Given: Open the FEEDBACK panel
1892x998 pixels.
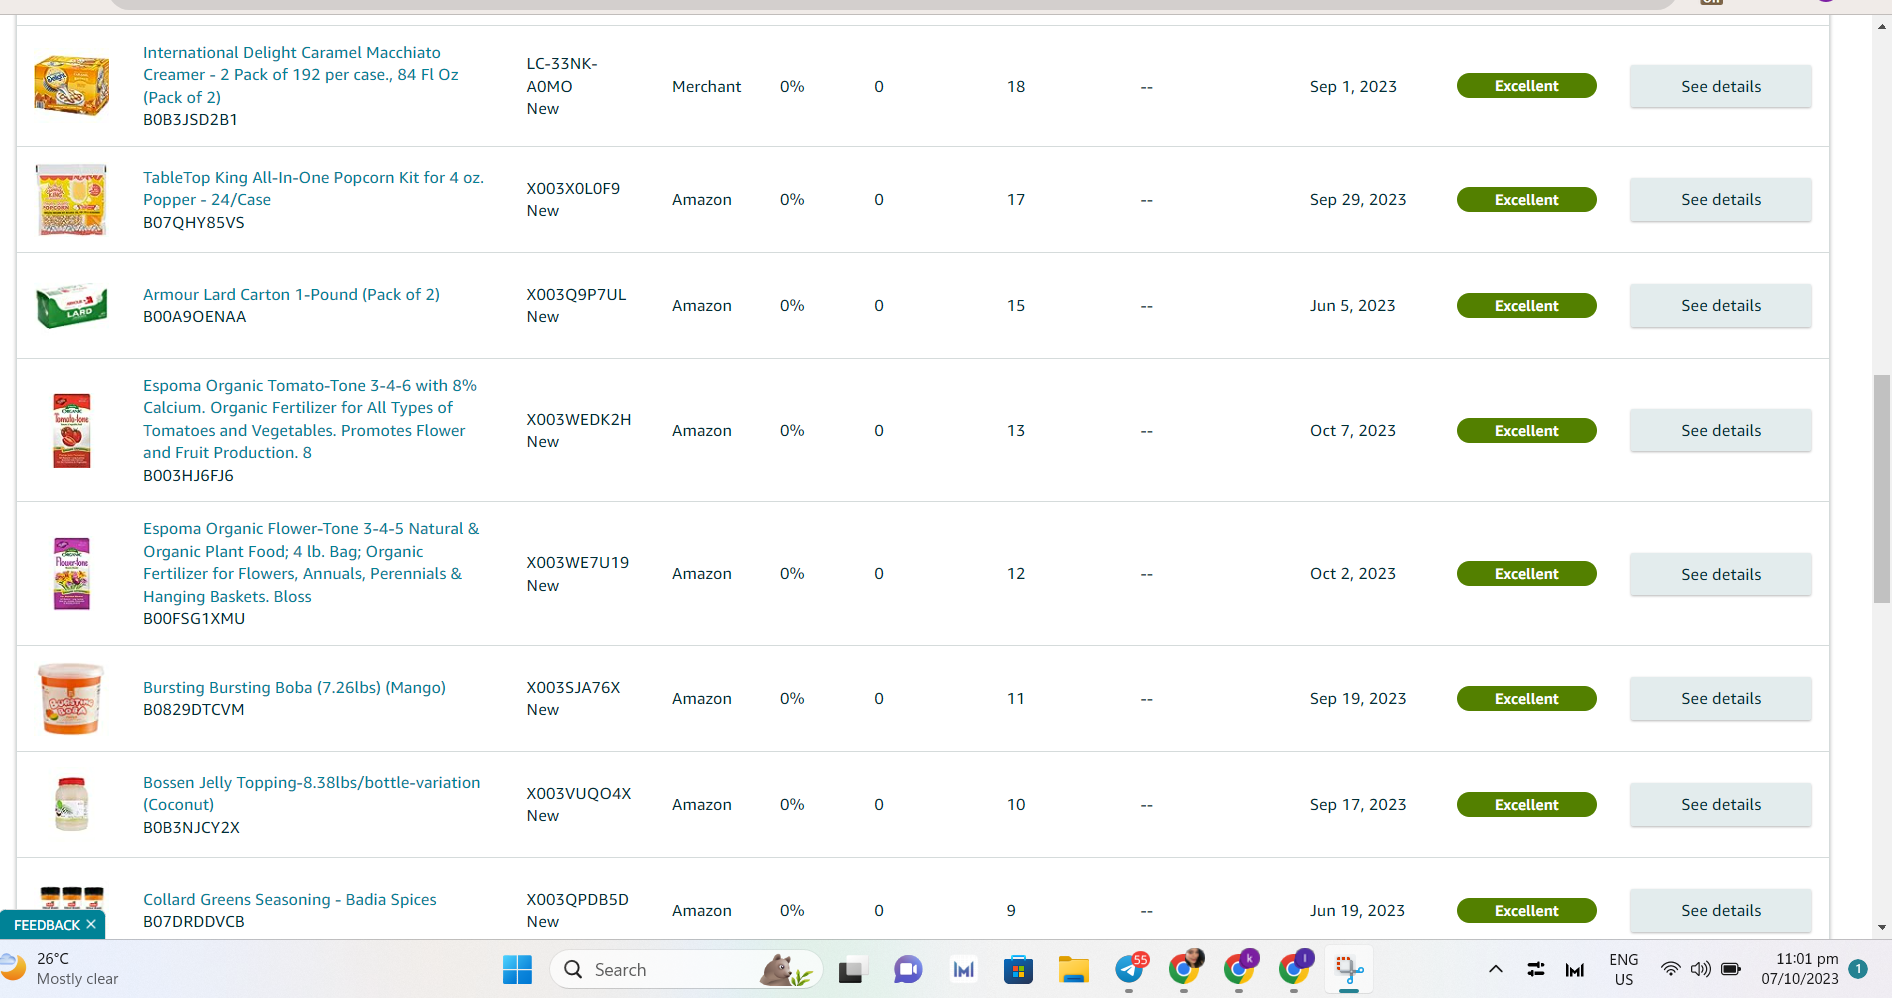Looking at the screenshot, I should pos(47,925).
